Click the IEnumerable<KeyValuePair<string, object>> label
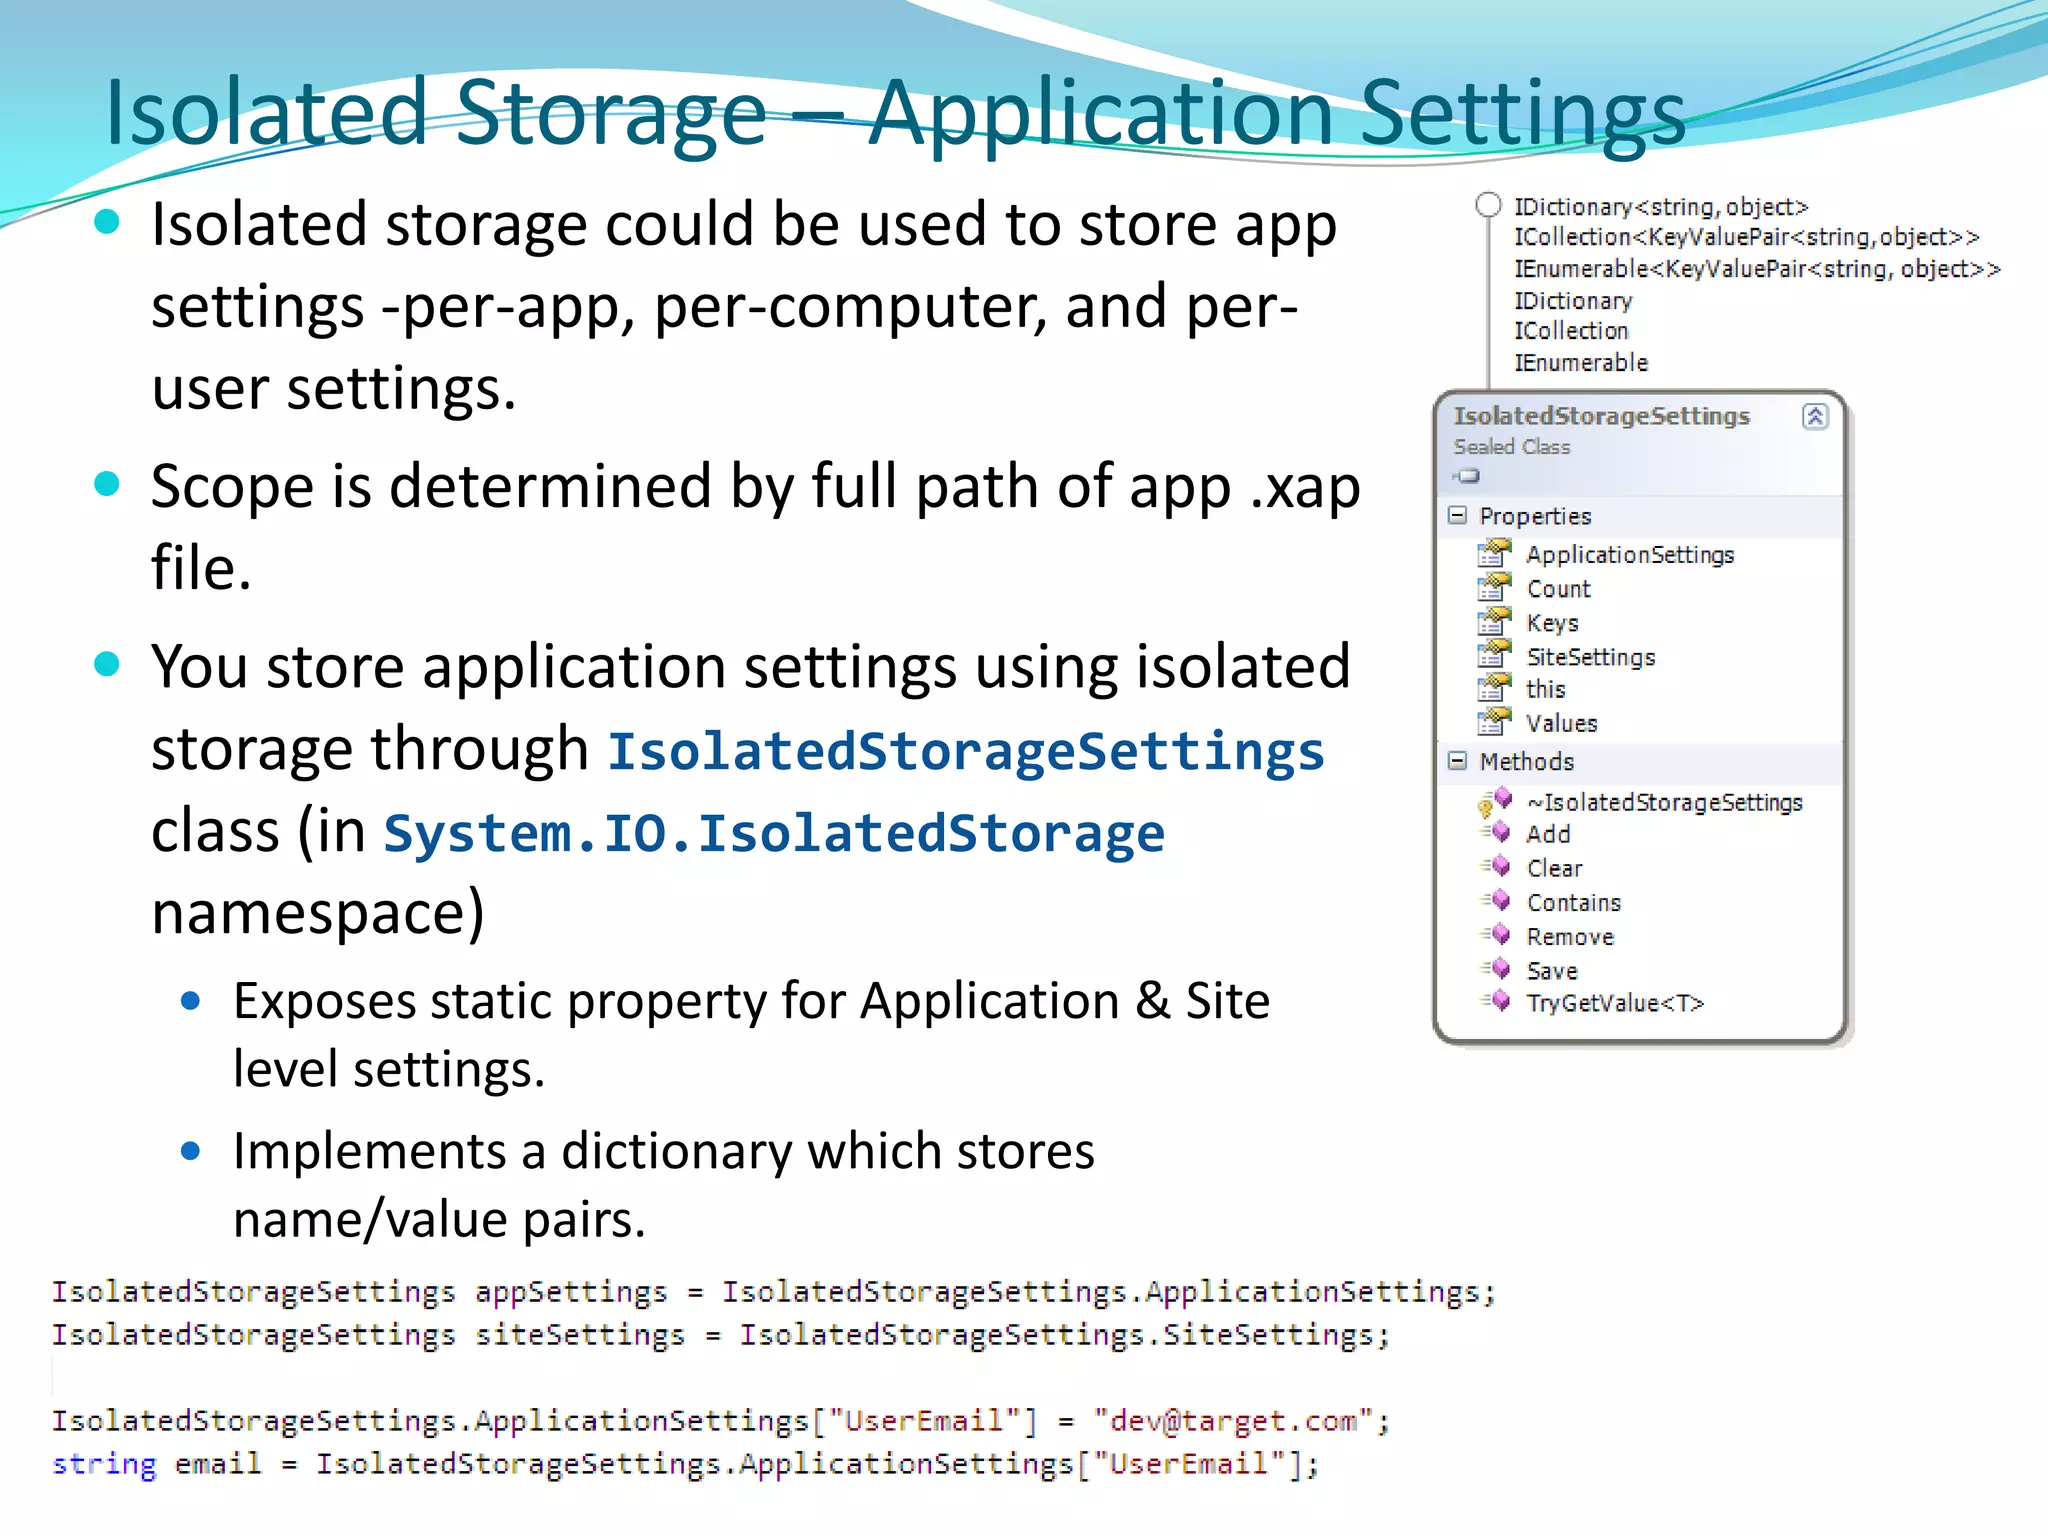2048x1536 pixels. [x=1757, y=269]
